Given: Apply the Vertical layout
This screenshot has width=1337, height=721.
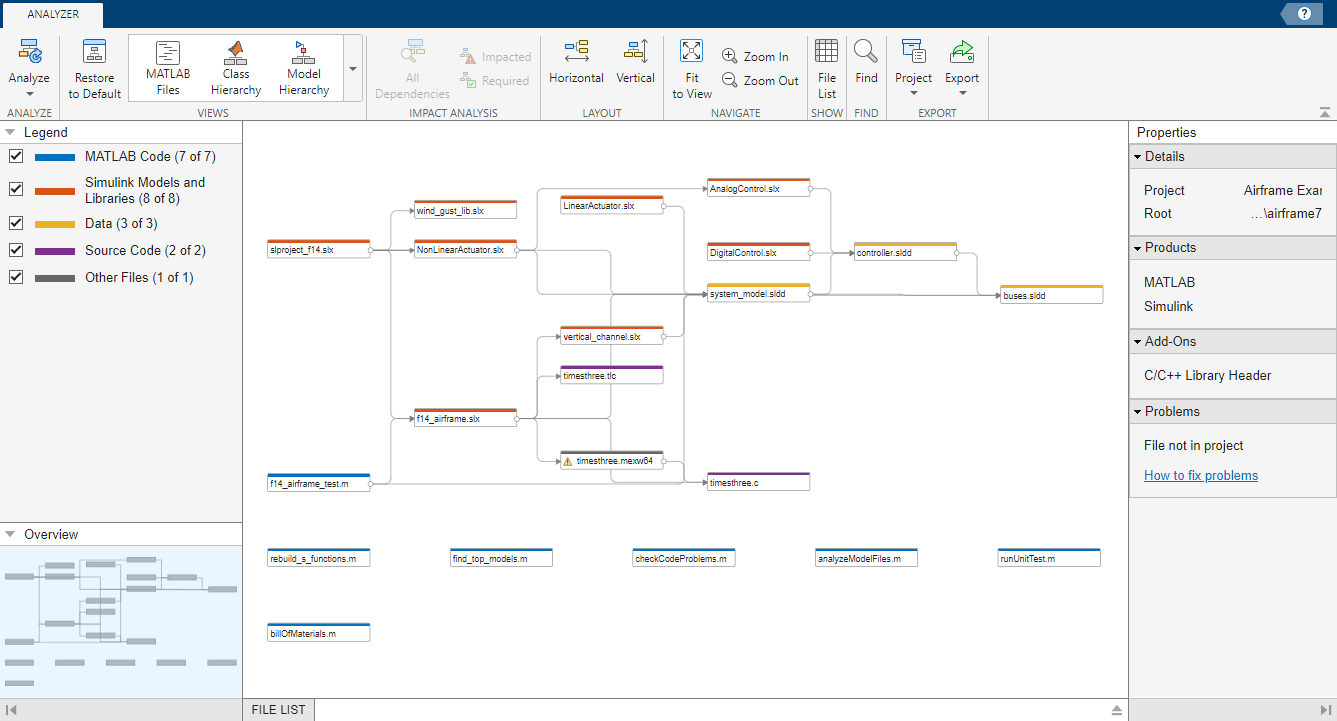Looking at the screenshot, I should coord(635,67).
